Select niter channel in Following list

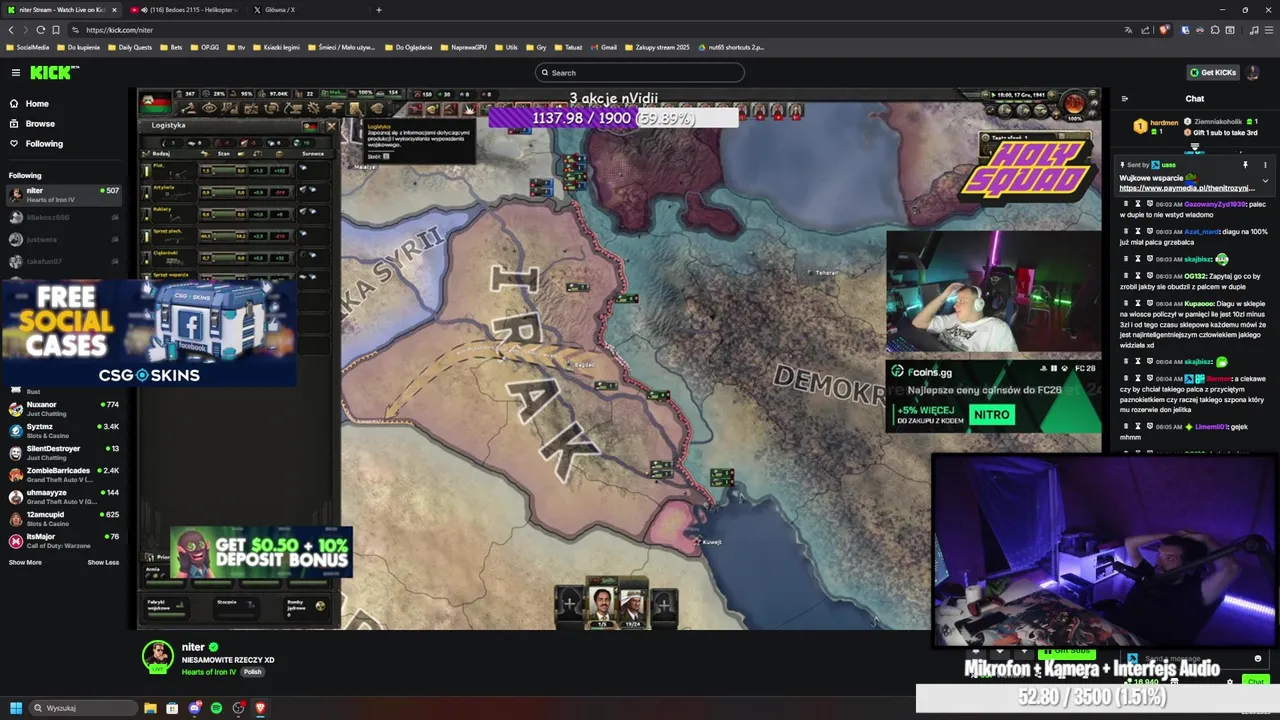pos(64,194)
